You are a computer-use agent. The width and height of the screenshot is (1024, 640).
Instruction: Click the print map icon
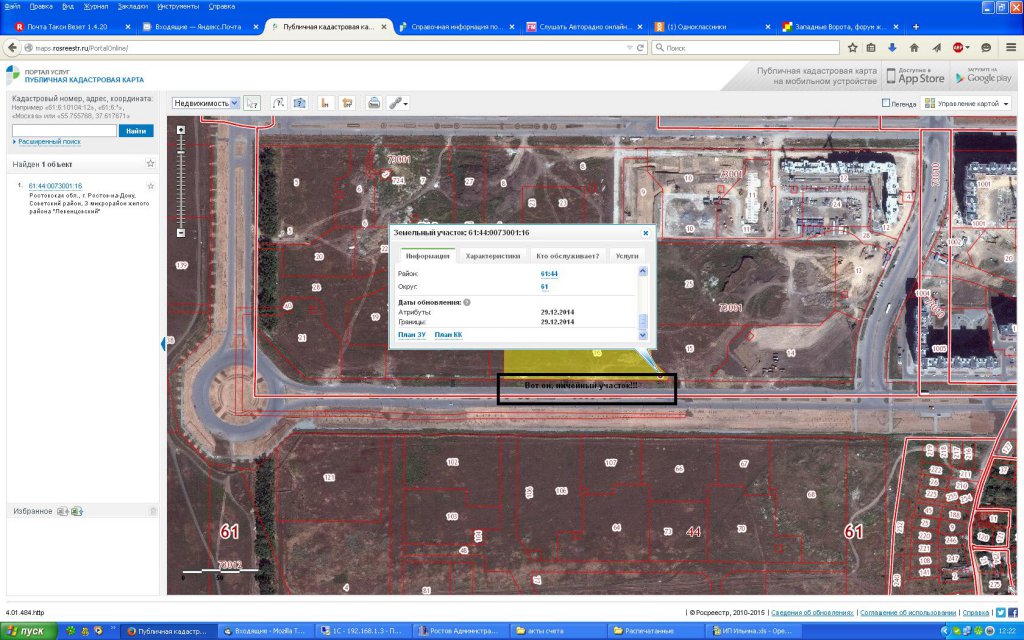(x=374, y=103)
